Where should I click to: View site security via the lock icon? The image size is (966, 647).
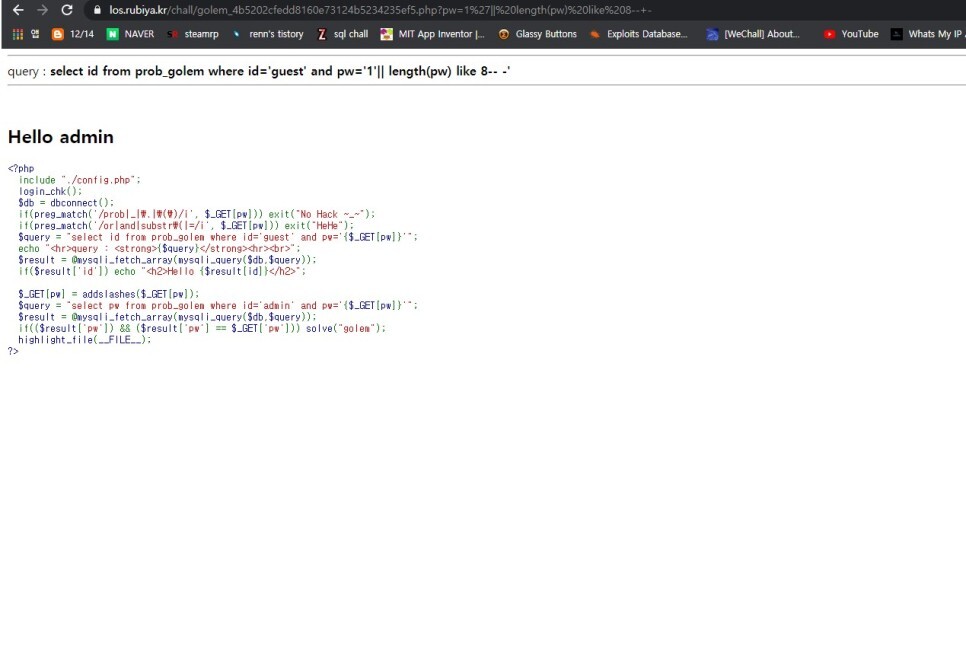[97, 10]
